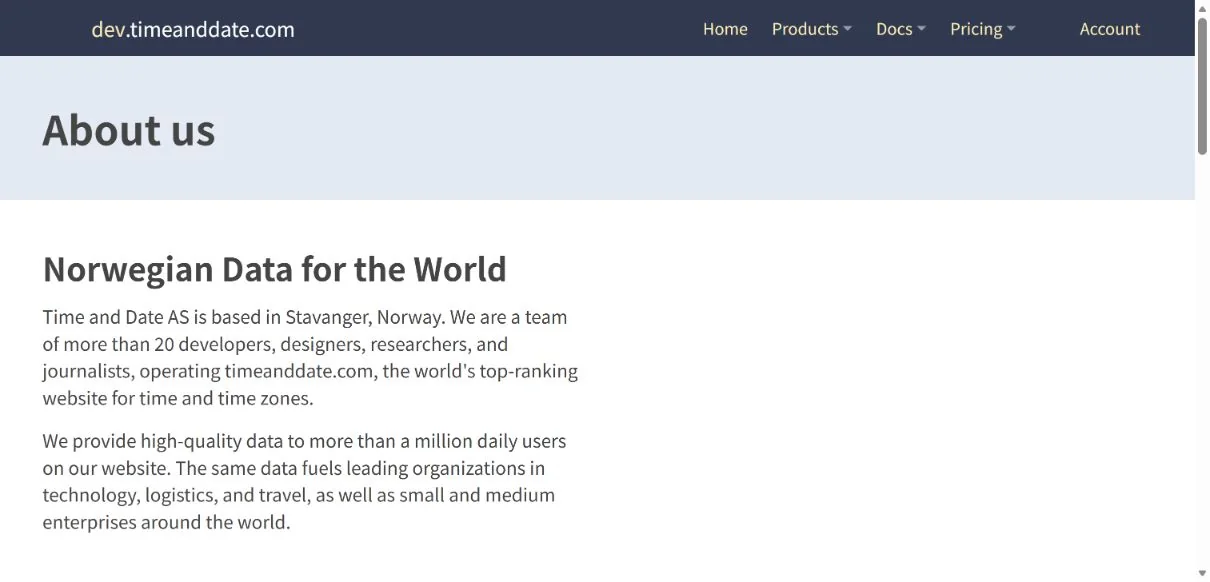Click the "About us" page heading
Image resolution: width=1210 pixels, height=582 pixels.
click(129, 130)
